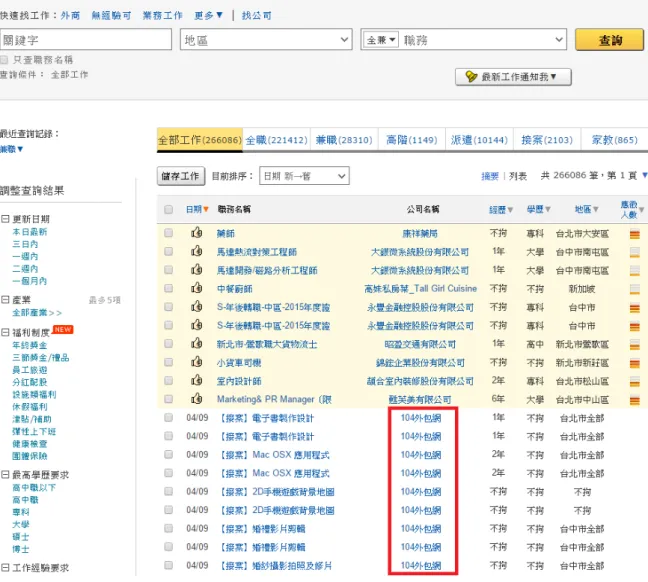Click the 儲存工作 button

click(181, 176)
